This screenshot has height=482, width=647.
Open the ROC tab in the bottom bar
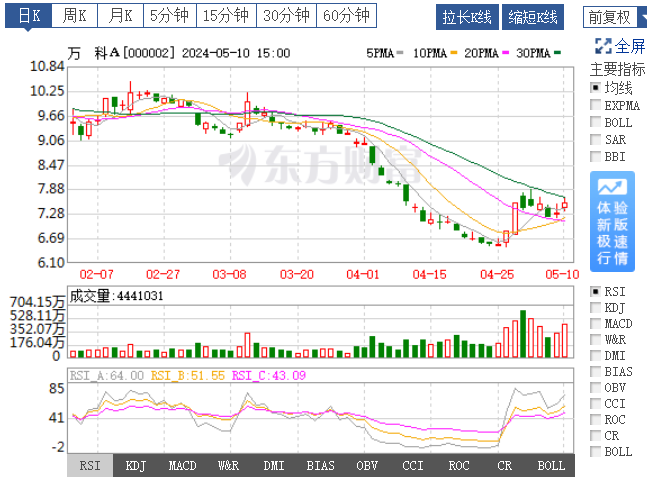pyautogui.click(x=459, y=465)
